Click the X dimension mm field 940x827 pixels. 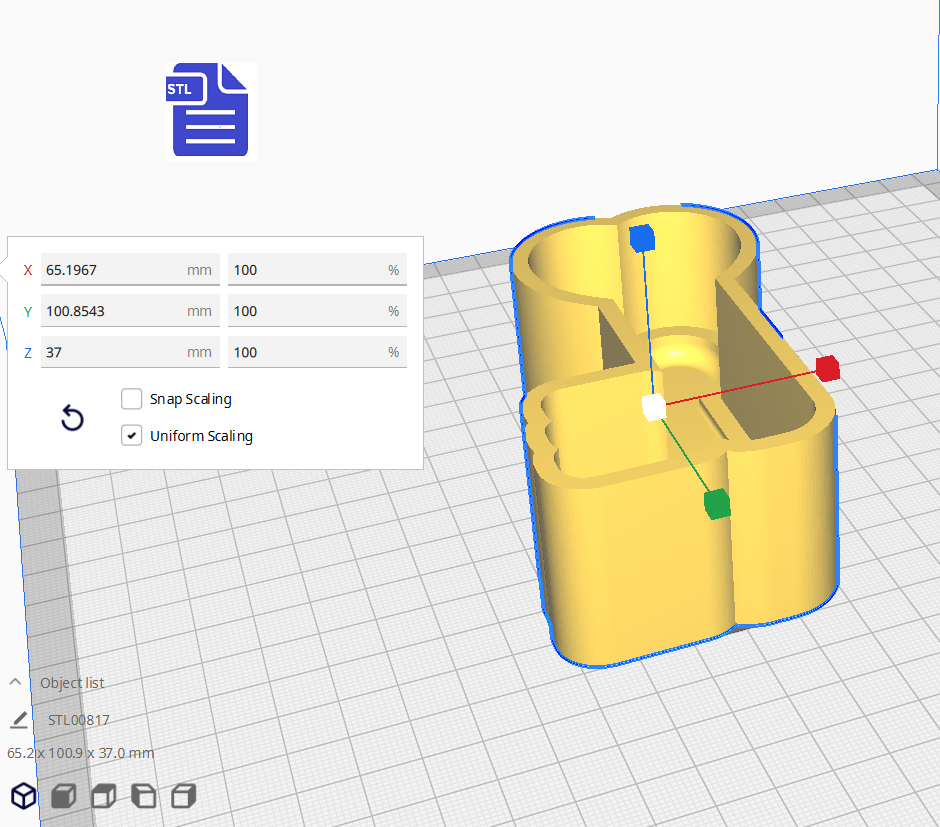pos(113,270)
